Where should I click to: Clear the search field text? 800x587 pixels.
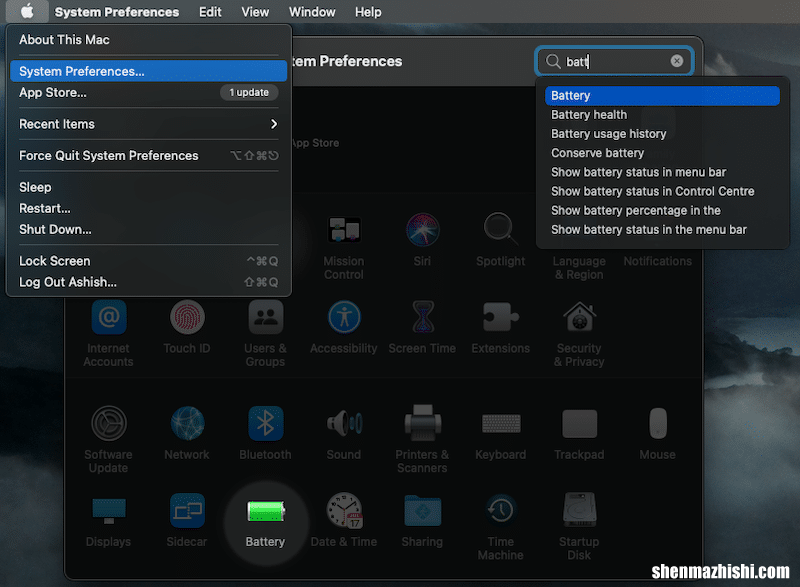[x=677, y=61]
